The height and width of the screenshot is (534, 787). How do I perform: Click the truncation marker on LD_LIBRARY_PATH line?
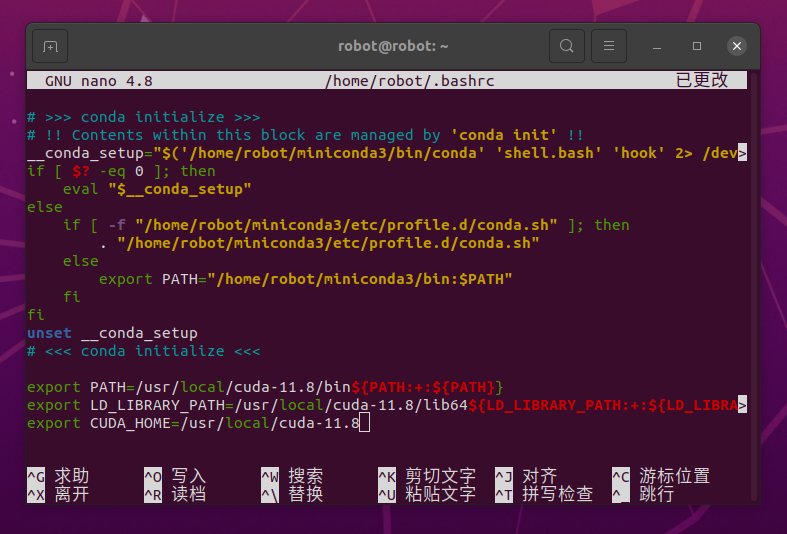[x=742, y=405]
